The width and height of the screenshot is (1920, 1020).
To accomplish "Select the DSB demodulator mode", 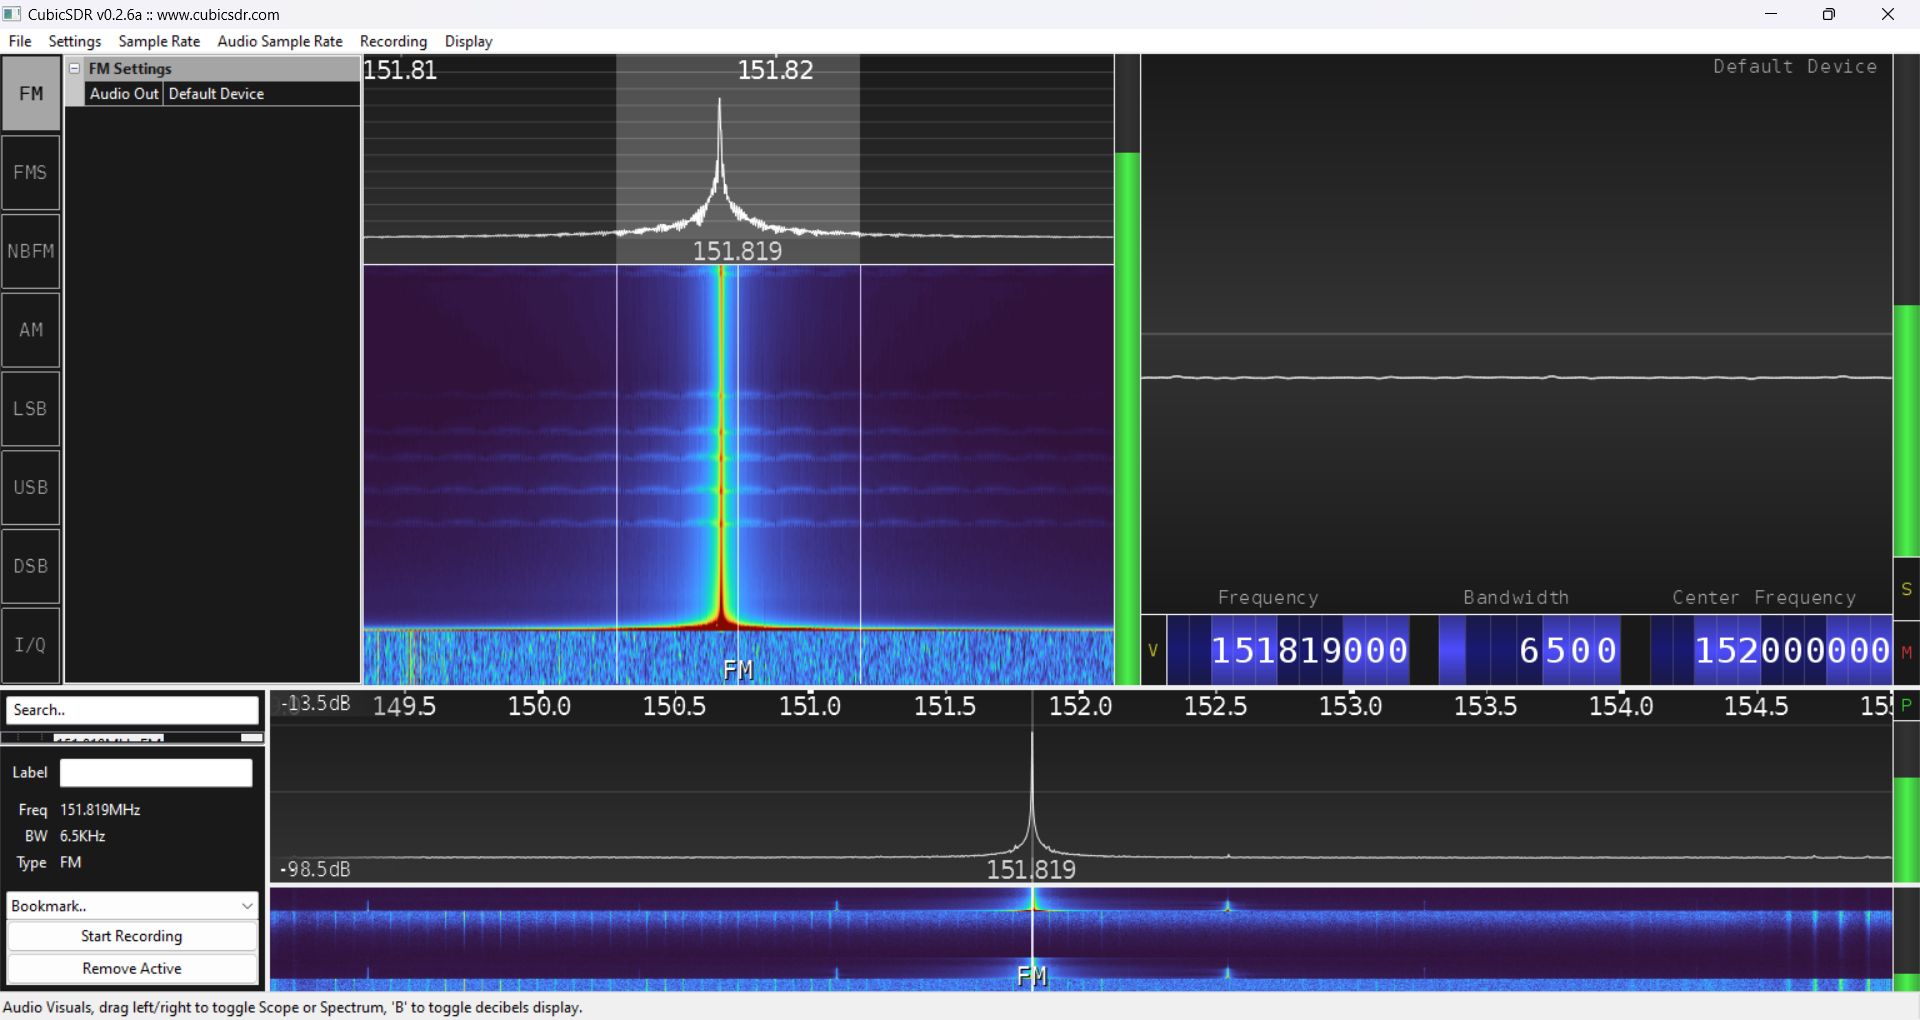I will pyautogui.click(x=31, y=567).
